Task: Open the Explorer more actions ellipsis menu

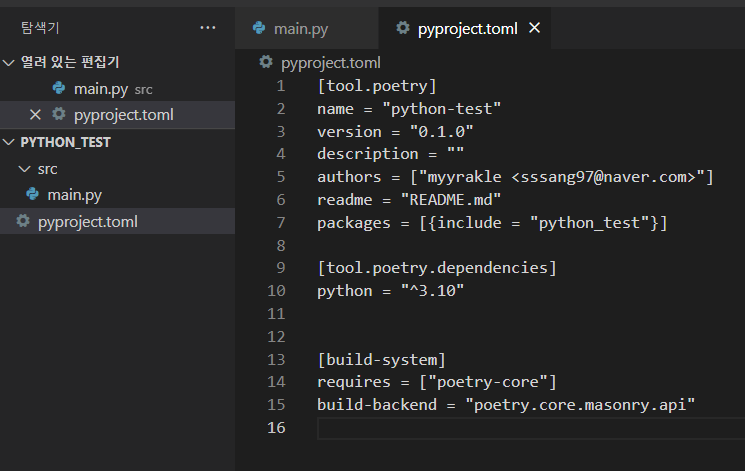Action: tap(208, 28)
